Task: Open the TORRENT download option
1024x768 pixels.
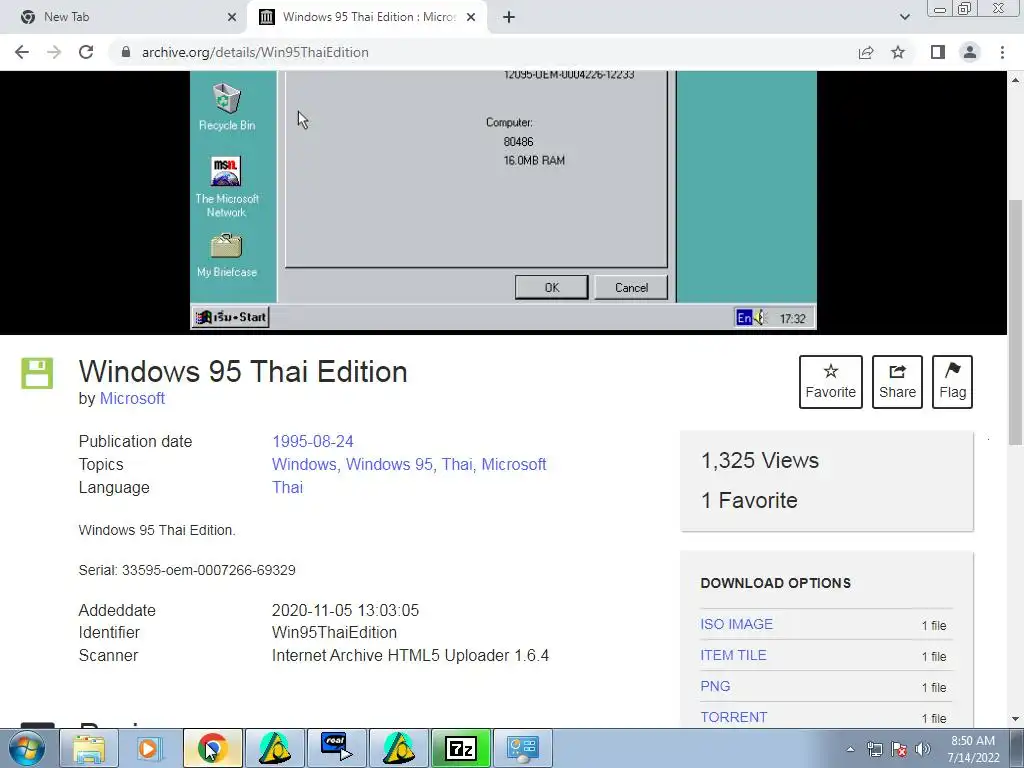Action: (x=734, y=717)
